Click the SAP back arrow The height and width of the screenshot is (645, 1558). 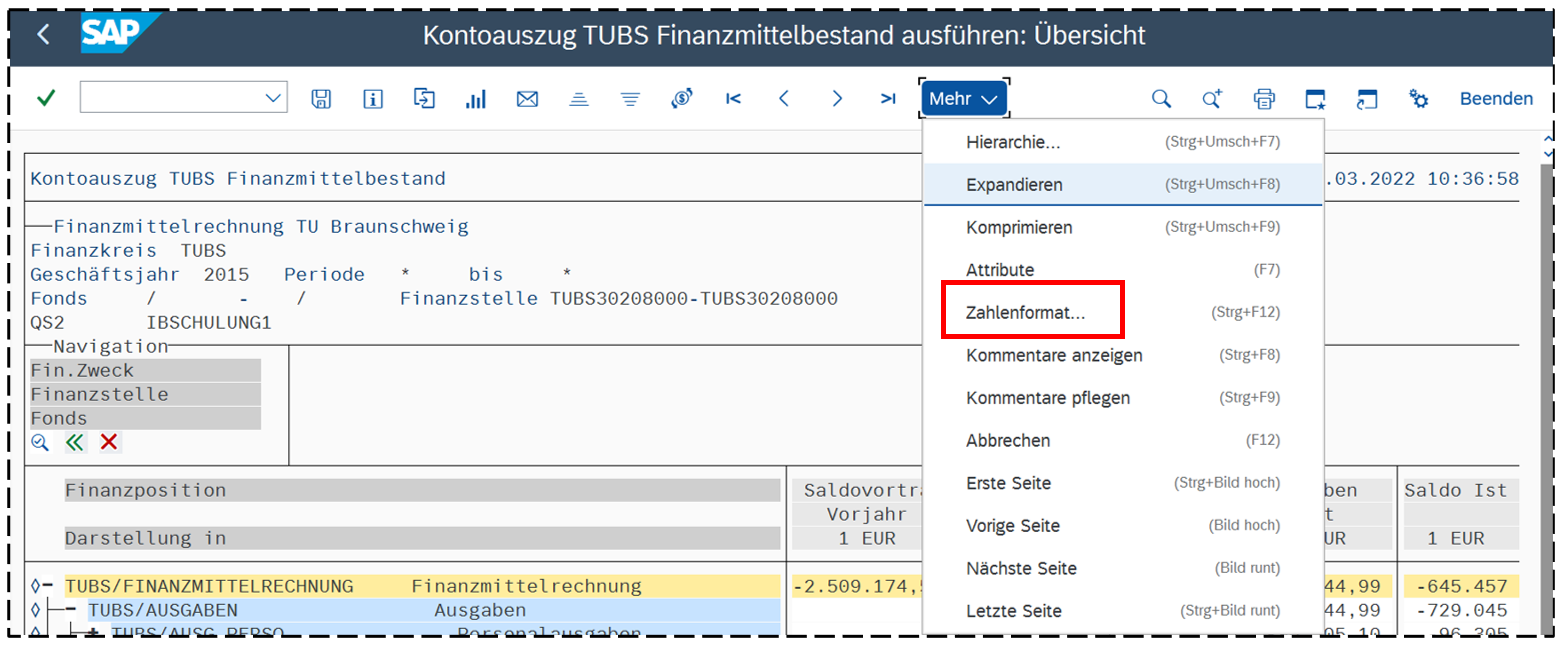(x=43, y=35)
